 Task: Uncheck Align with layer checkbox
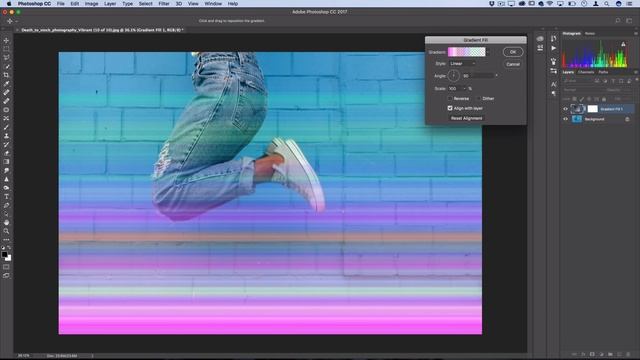pyautogui.click(x=450, y=108)
